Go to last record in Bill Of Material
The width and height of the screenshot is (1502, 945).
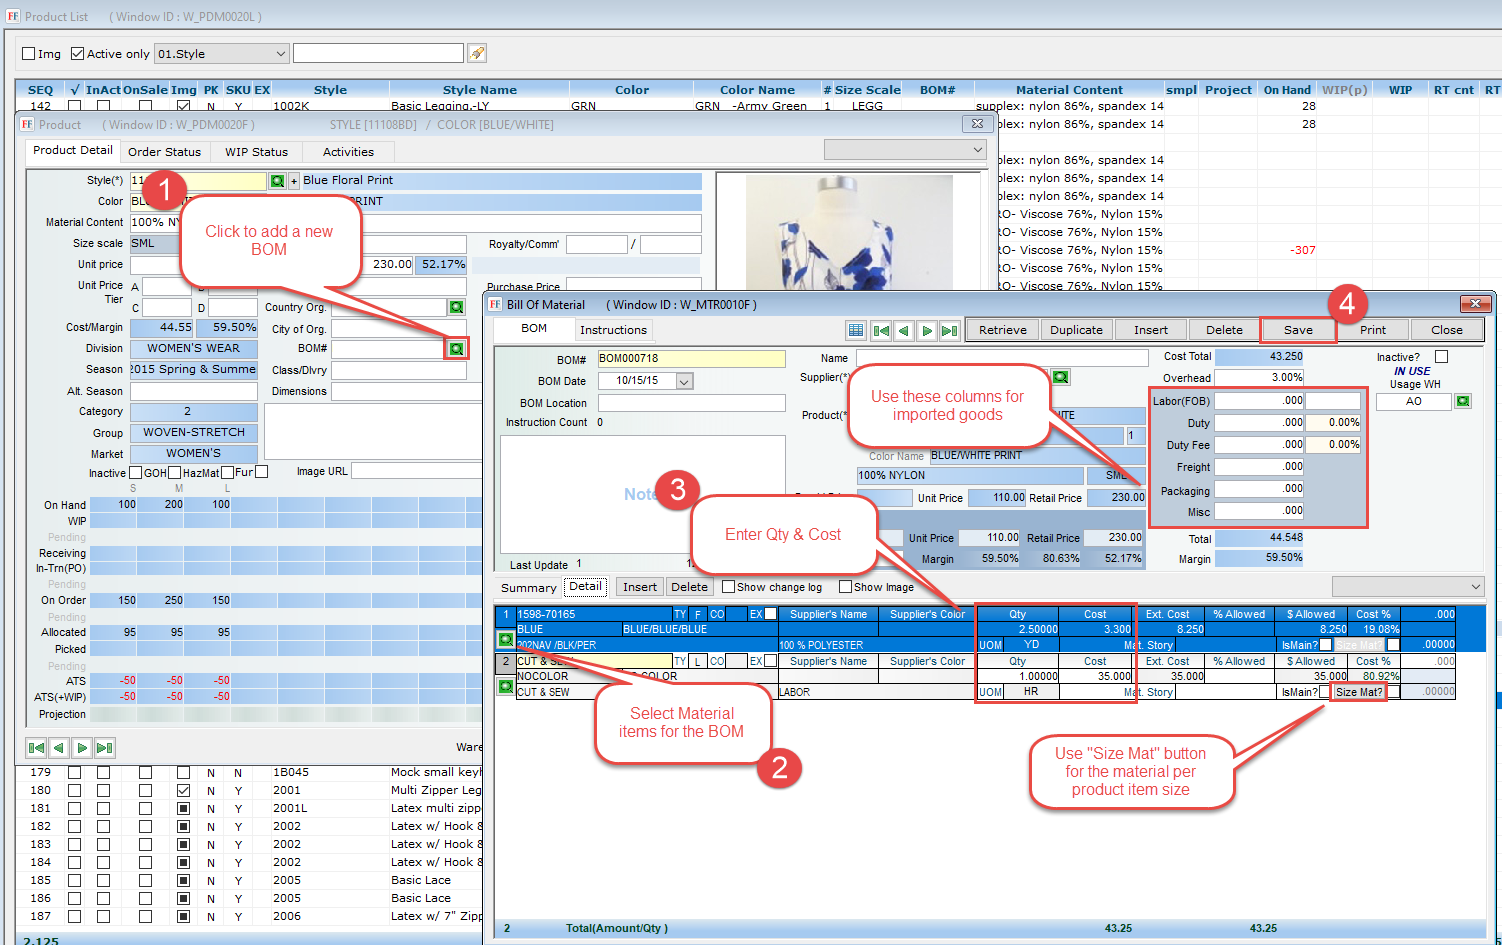[x=949, y=330]
